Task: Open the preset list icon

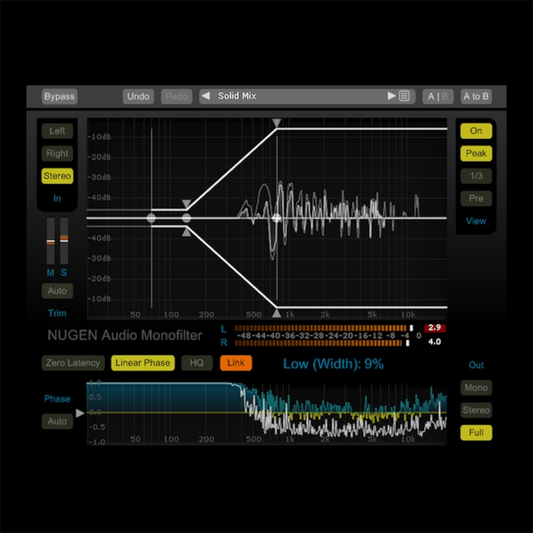Action: coord(404,96)
